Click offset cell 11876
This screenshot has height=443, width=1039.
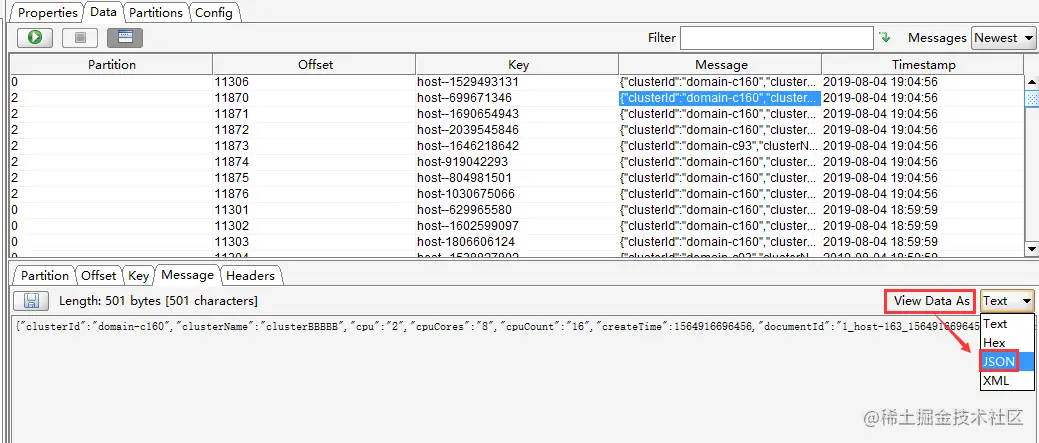[x=315, y=194]
